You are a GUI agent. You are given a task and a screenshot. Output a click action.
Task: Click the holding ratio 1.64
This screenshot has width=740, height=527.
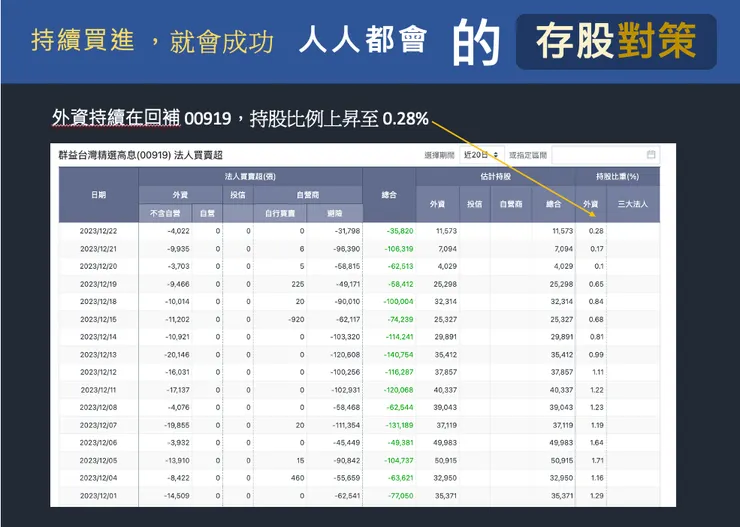pos(597,443)
